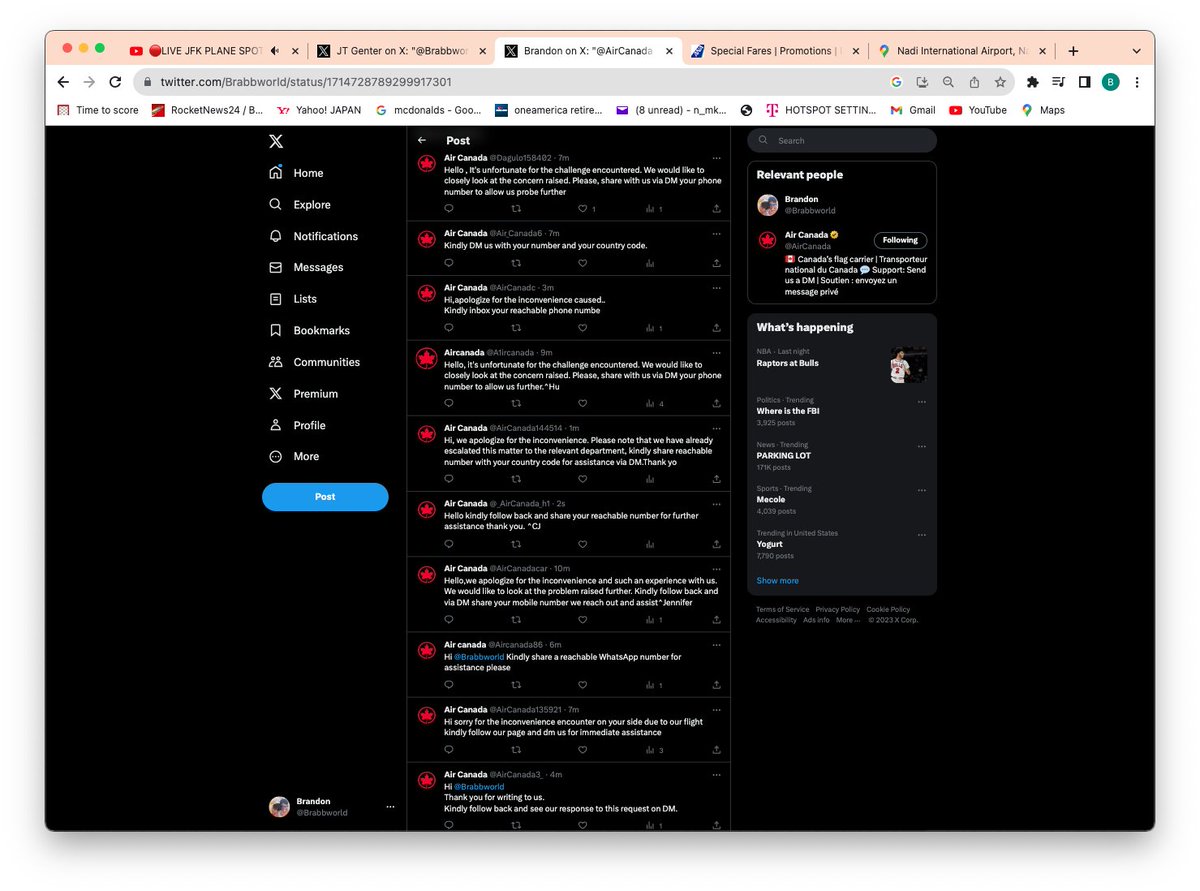The image size is (1200, 891).
Task: Open the Gmail bookmark
Action: click(913, 110)
